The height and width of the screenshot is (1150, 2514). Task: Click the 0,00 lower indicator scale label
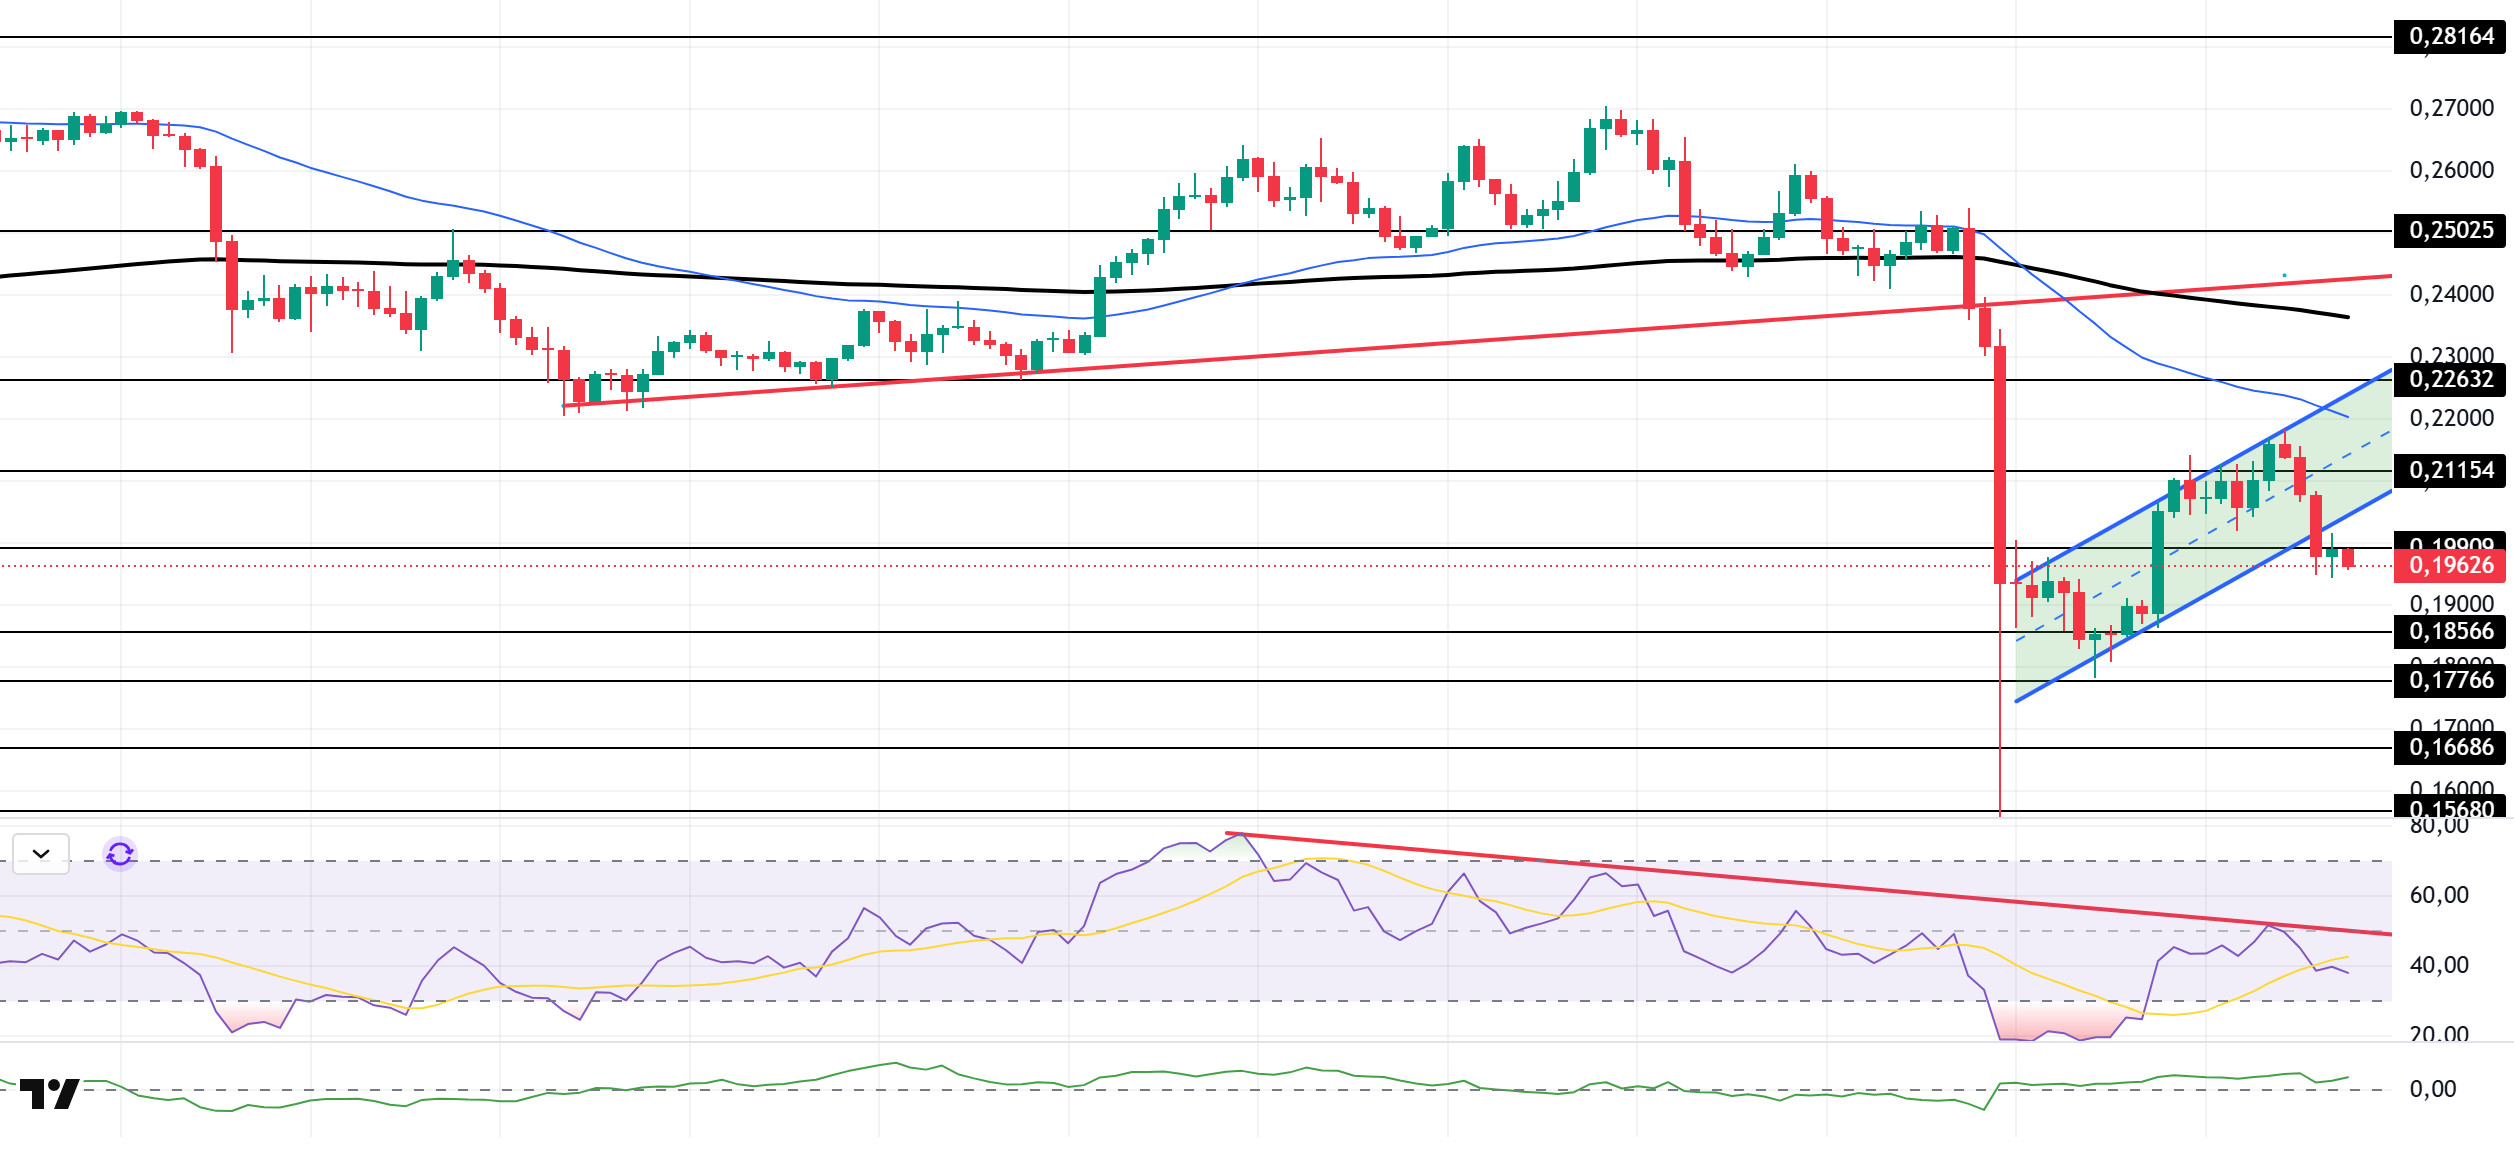click(2432, 1090)
